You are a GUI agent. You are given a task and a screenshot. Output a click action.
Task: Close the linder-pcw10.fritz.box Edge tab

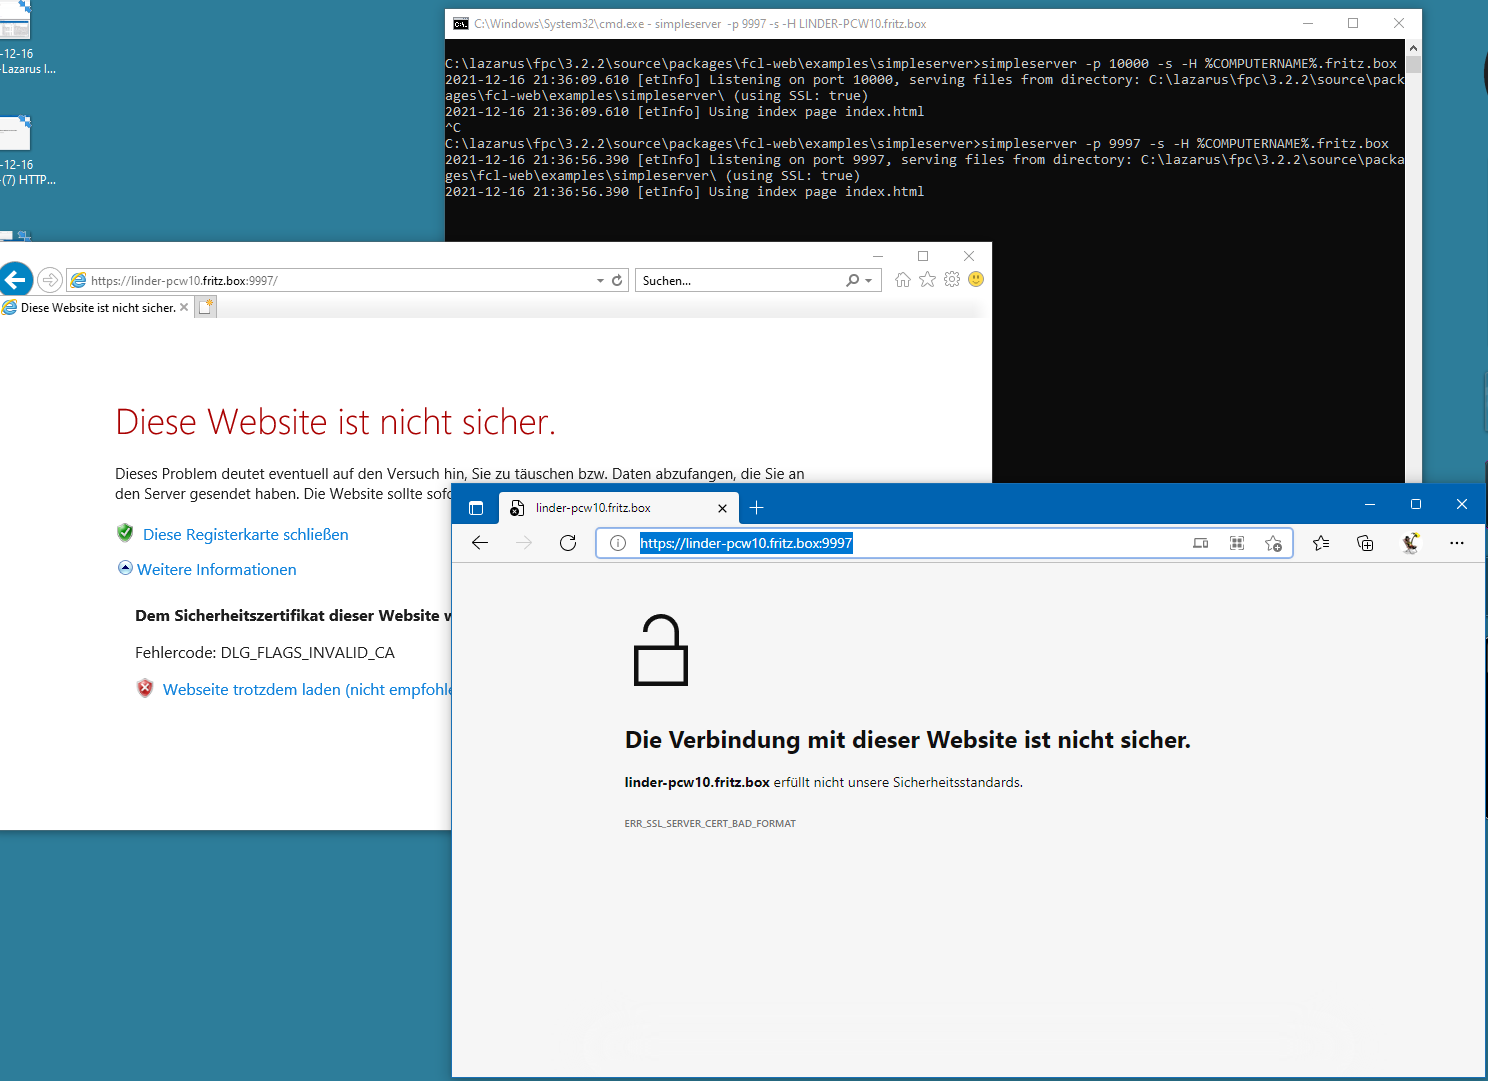[722, 508]
